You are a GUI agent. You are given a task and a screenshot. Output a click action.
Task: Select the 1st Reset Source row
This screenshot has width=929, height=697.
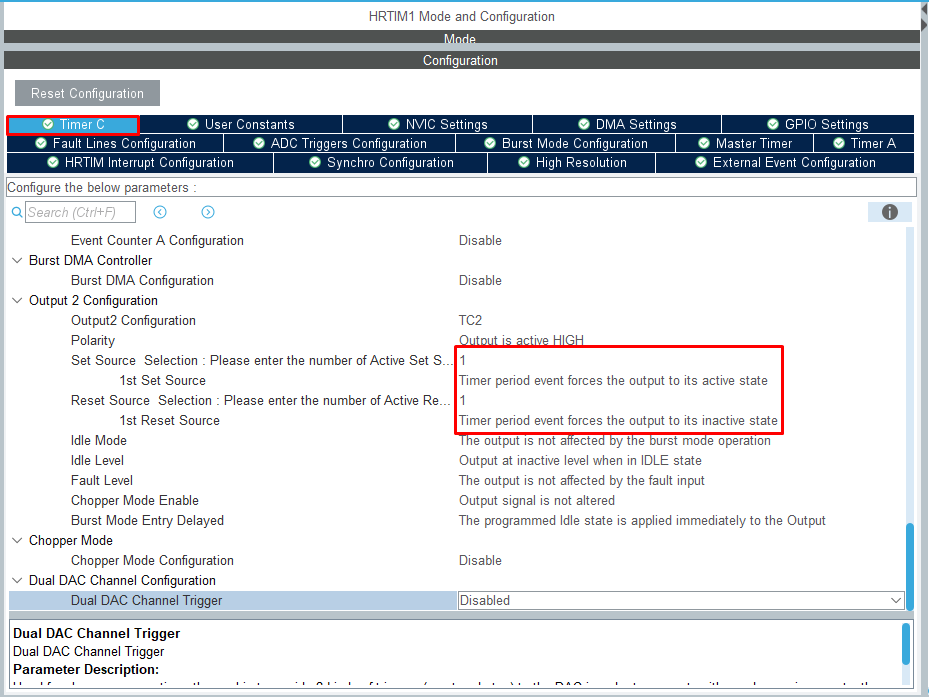point(456,421)
